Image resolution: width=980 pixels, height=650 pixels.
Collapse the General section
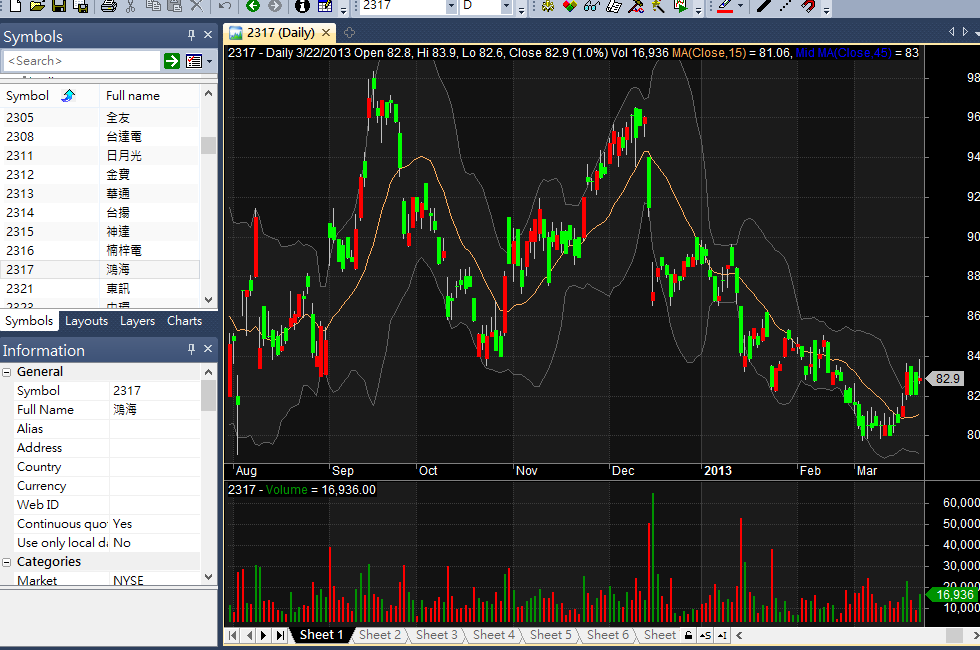pos(7,372)
